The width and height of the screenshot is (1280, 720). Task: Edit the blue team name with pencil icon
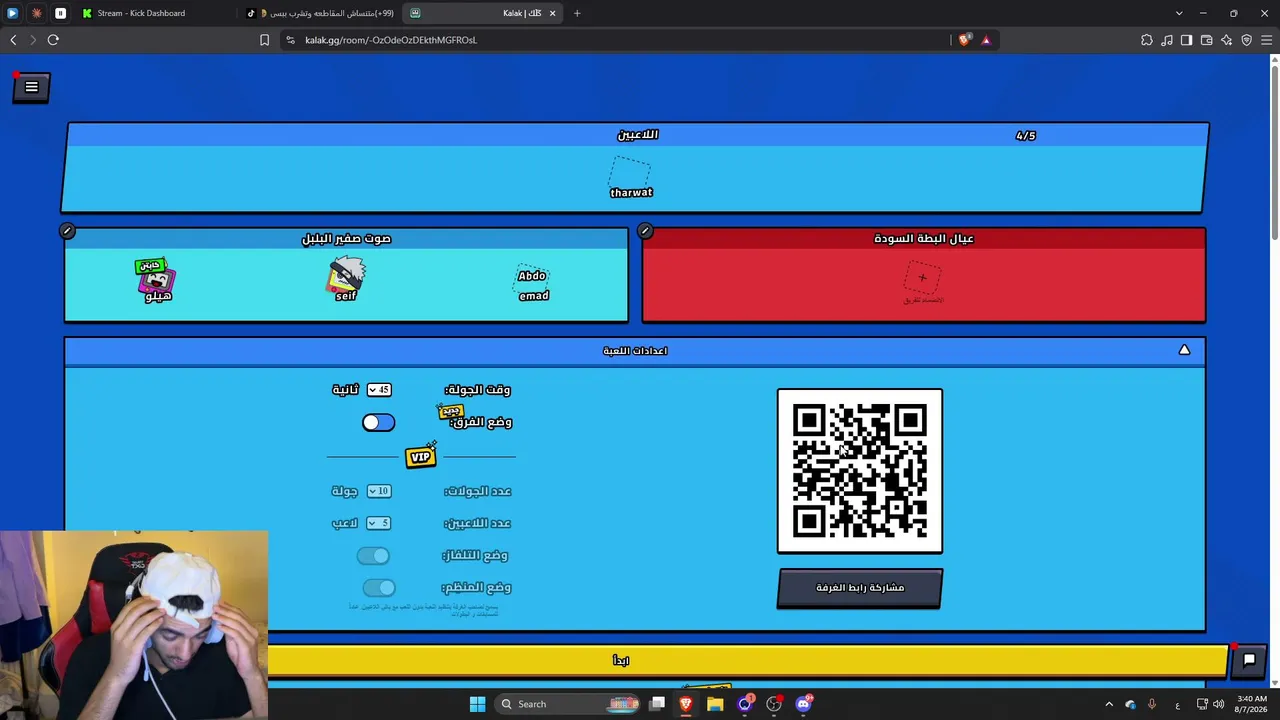(67, 231)
